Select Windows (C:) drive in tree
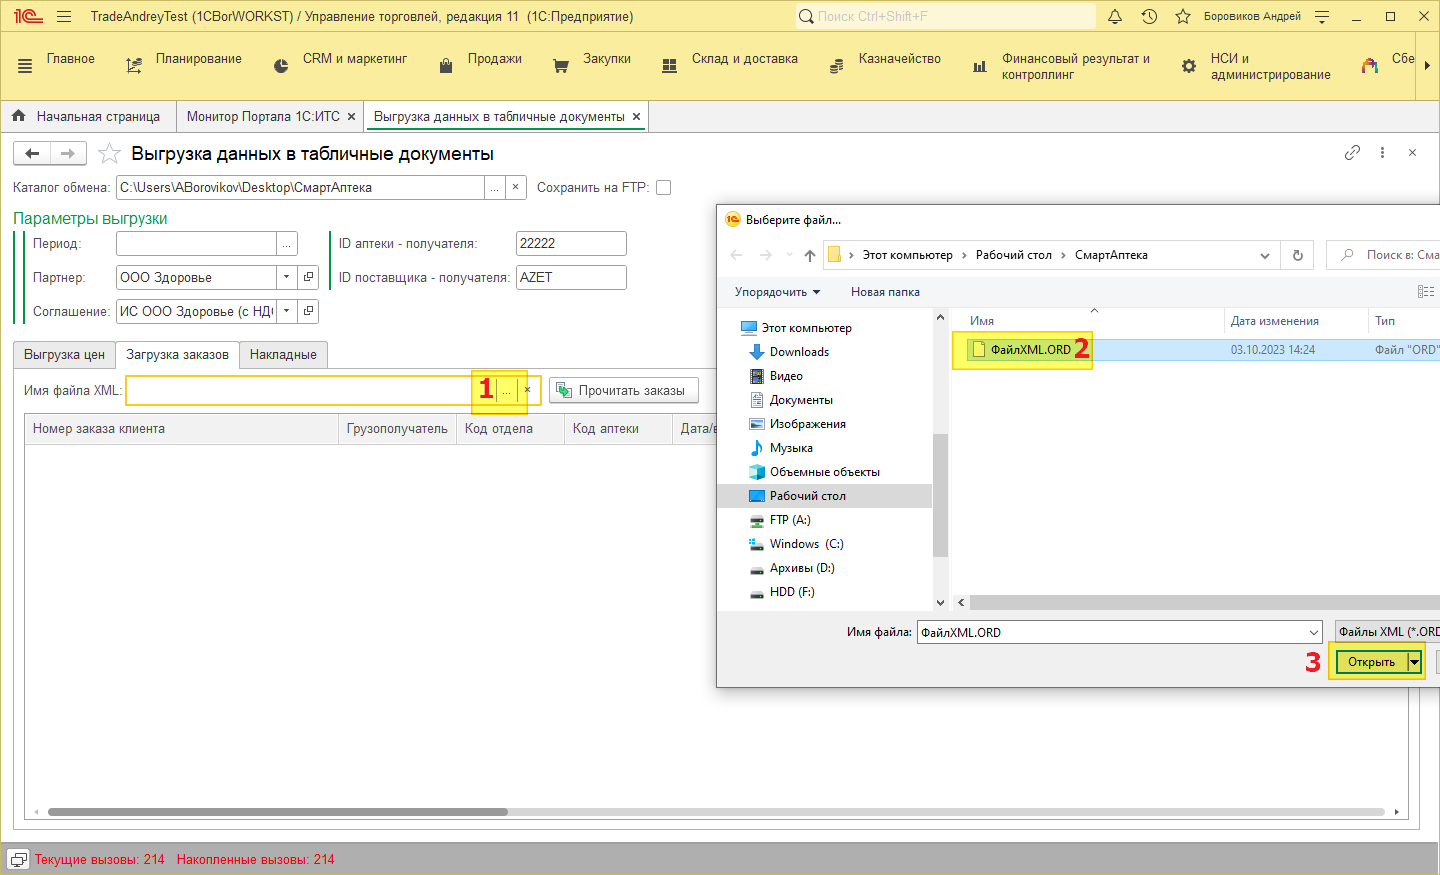Viewport: 1440px width, 875px height. point(806,544)
